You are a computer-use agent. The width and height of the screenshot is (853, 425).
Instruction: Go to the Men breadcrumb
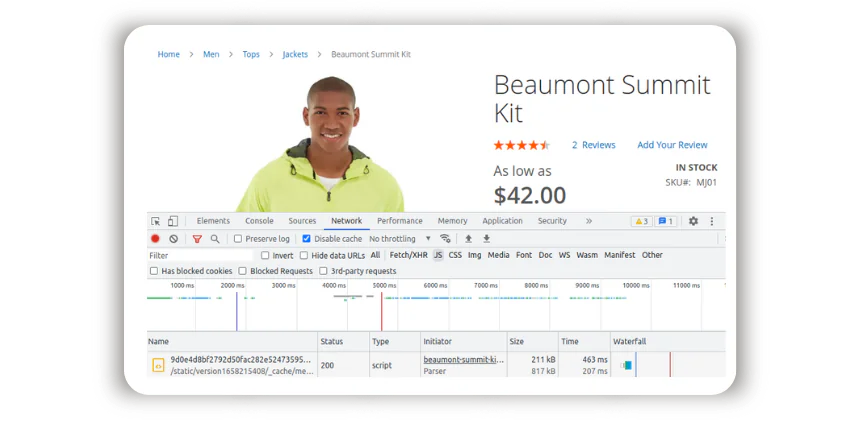point(212,54)
